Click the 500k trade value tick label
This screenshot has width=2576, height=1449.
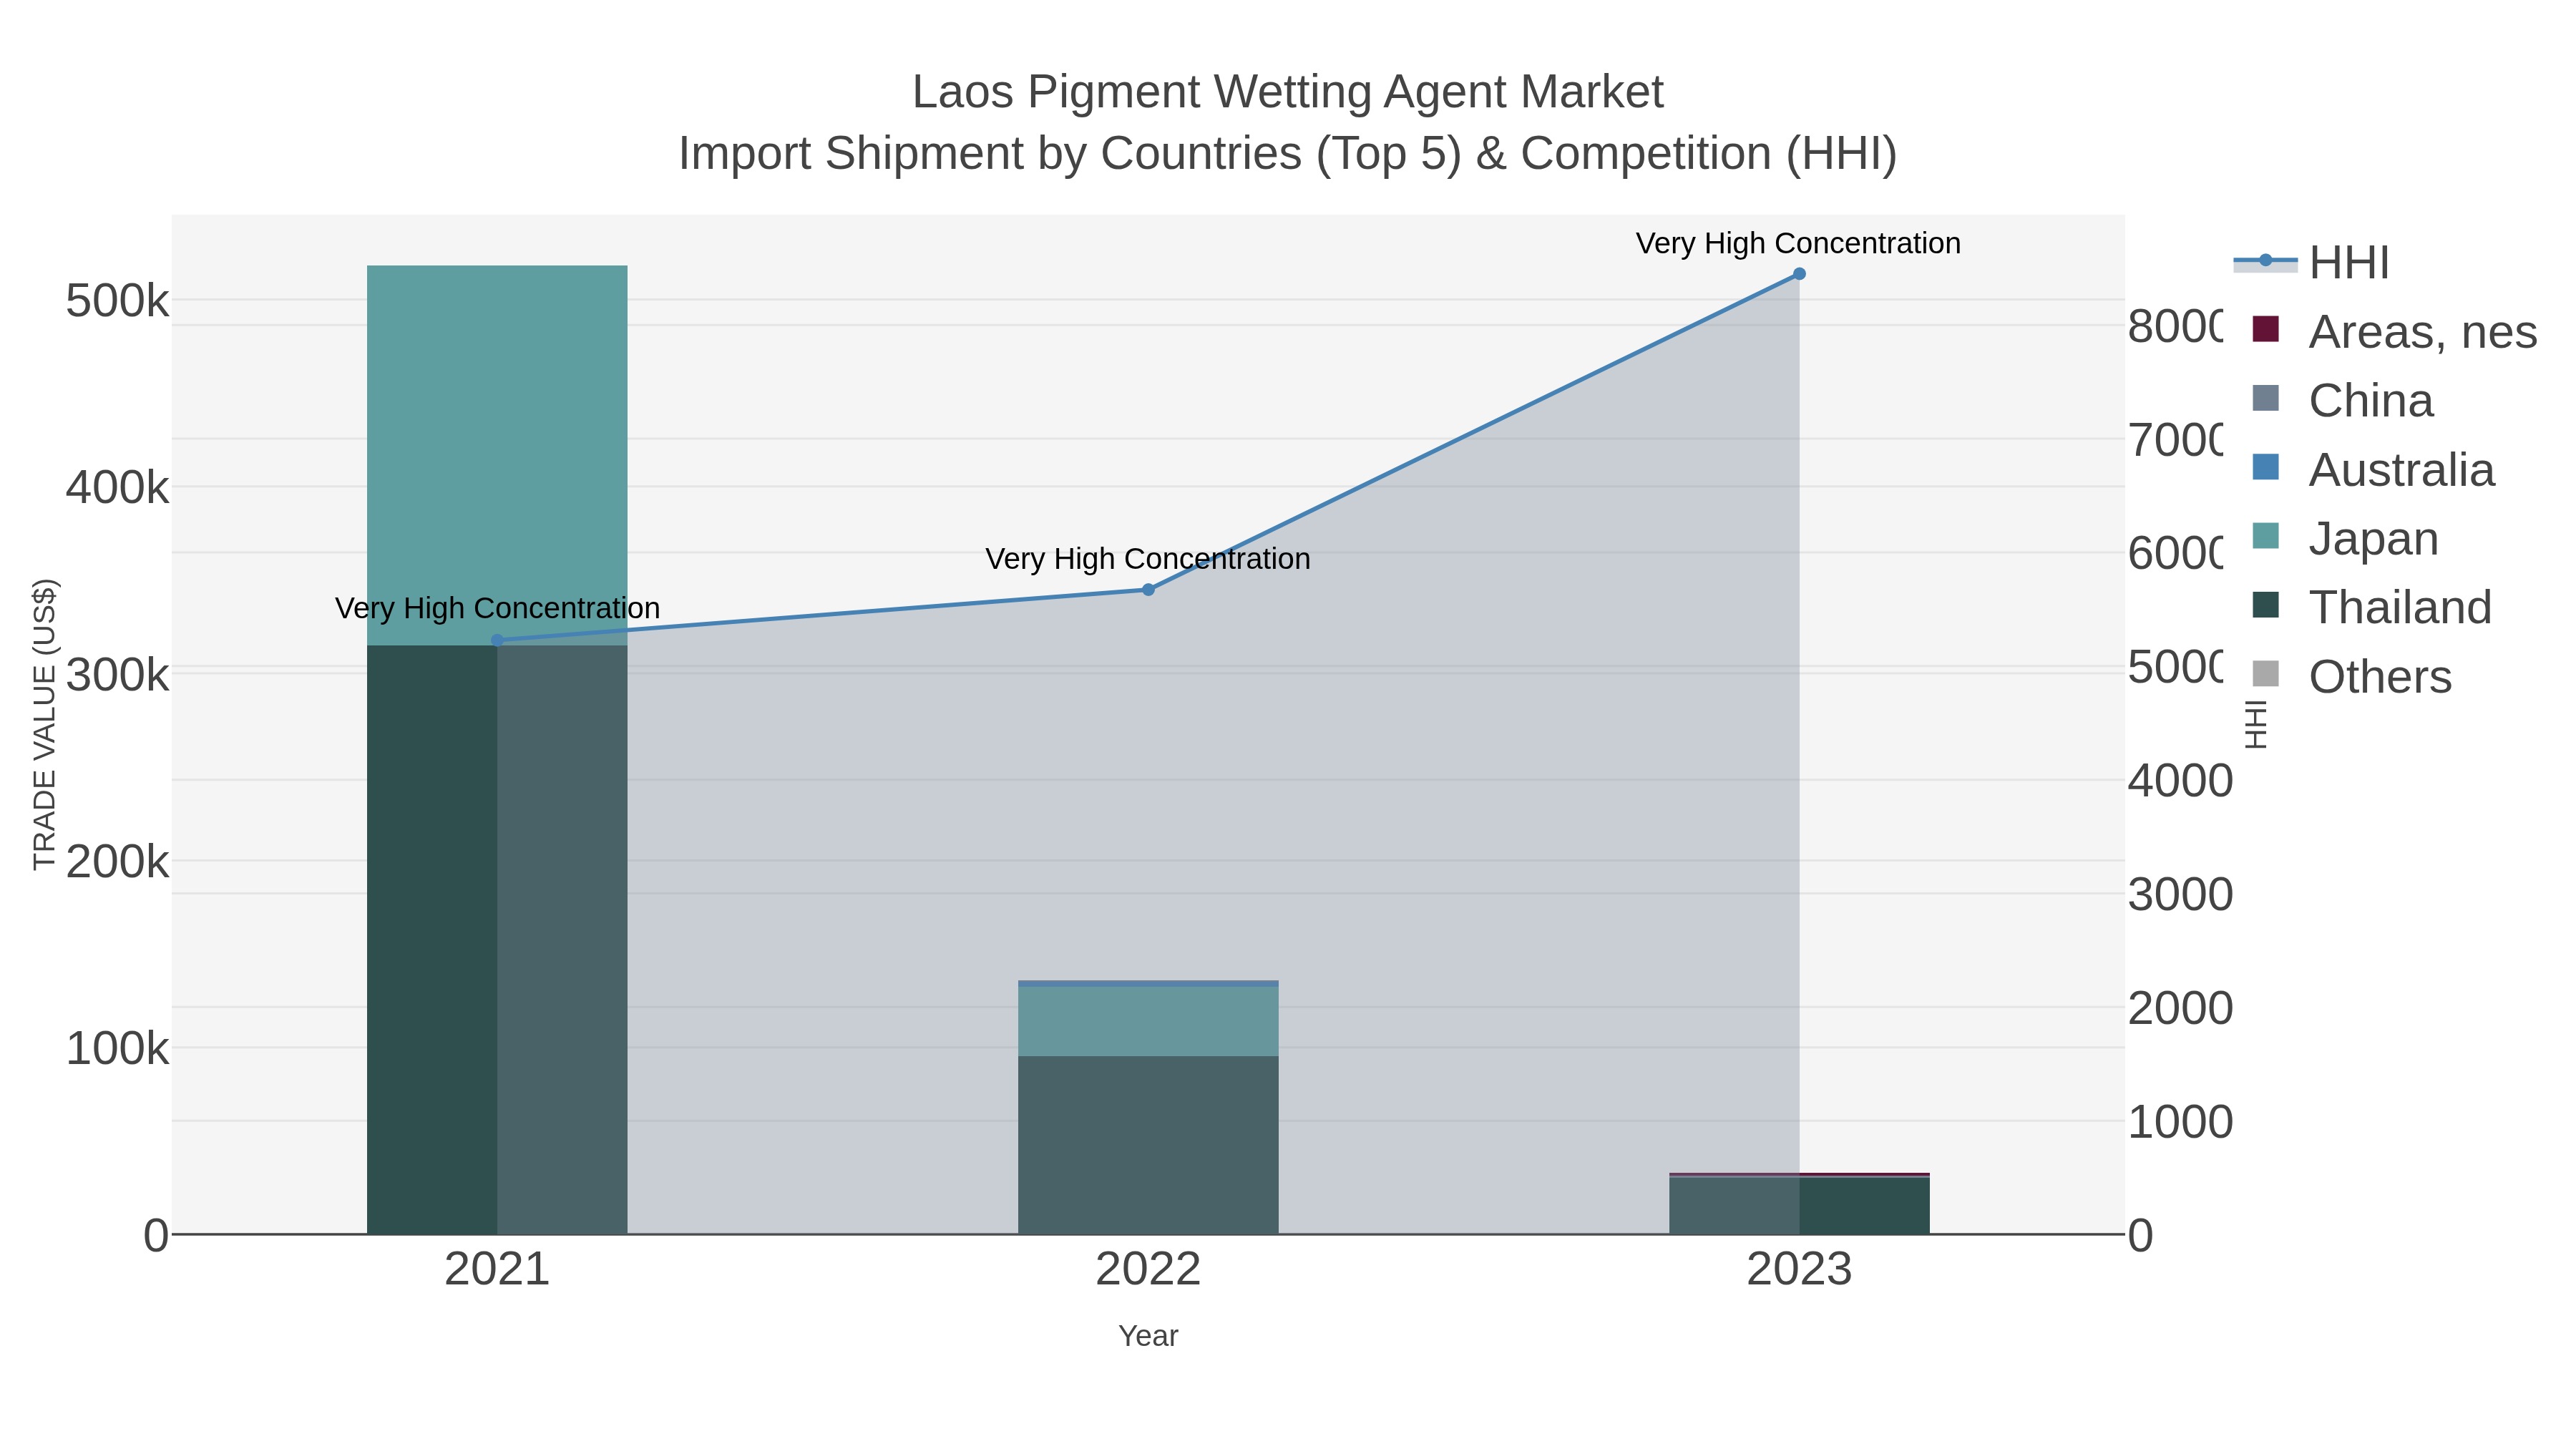point(117,301)
